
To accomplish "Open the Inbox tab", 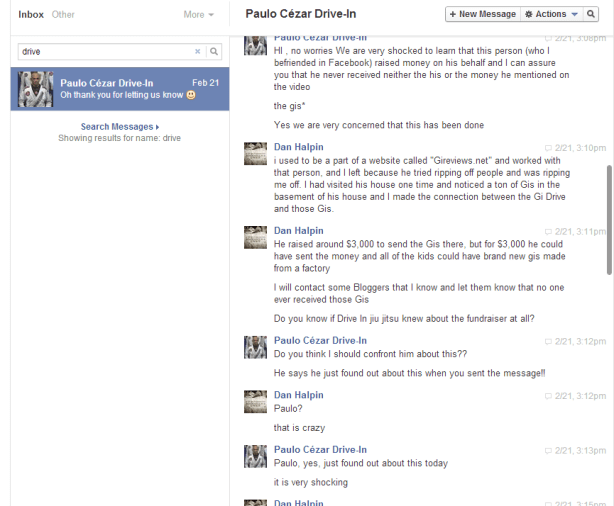I will 31,15.
